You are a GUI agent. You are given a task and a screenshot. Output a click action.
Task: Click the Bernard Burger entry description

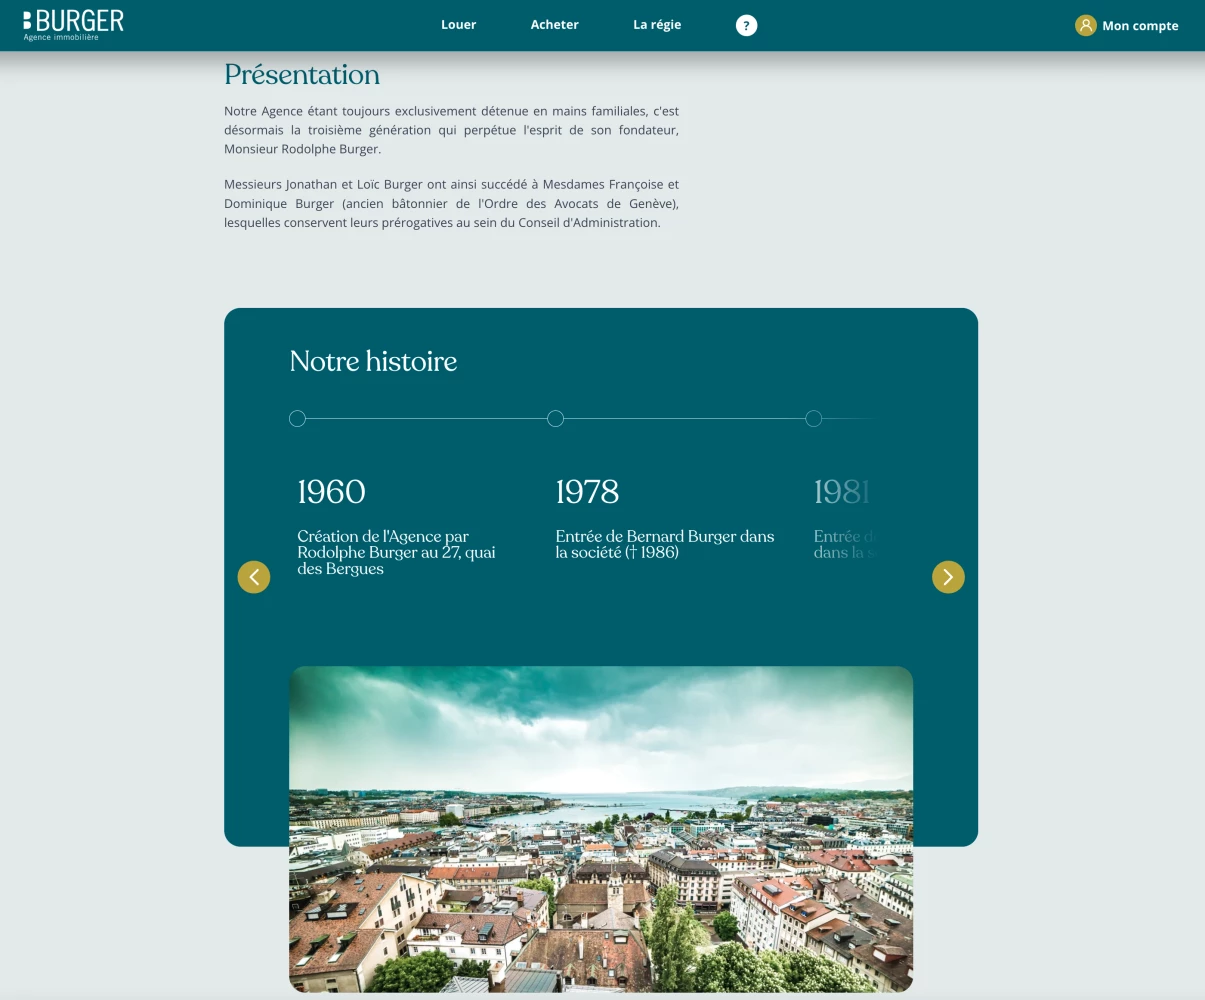[664, 545]
